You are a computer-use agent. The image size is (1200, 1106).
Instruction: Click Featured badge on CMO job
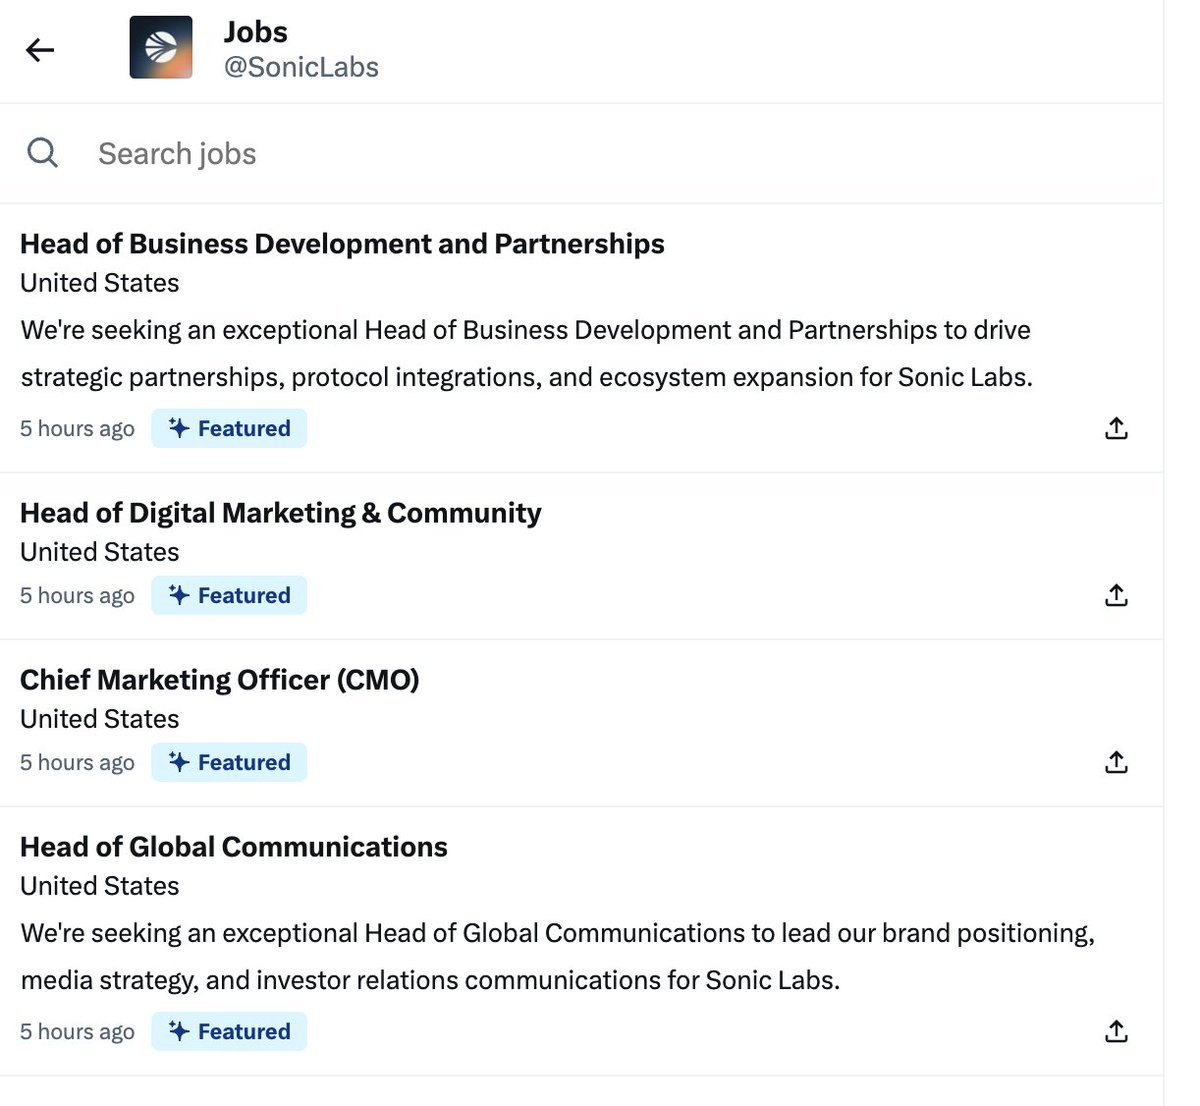coord(229,762)
